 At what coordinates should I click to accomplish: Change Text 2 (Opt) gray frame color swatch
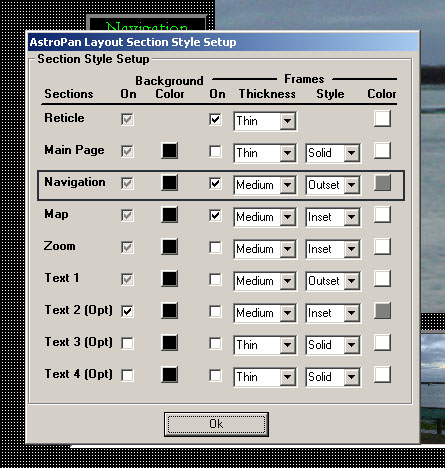382,311
